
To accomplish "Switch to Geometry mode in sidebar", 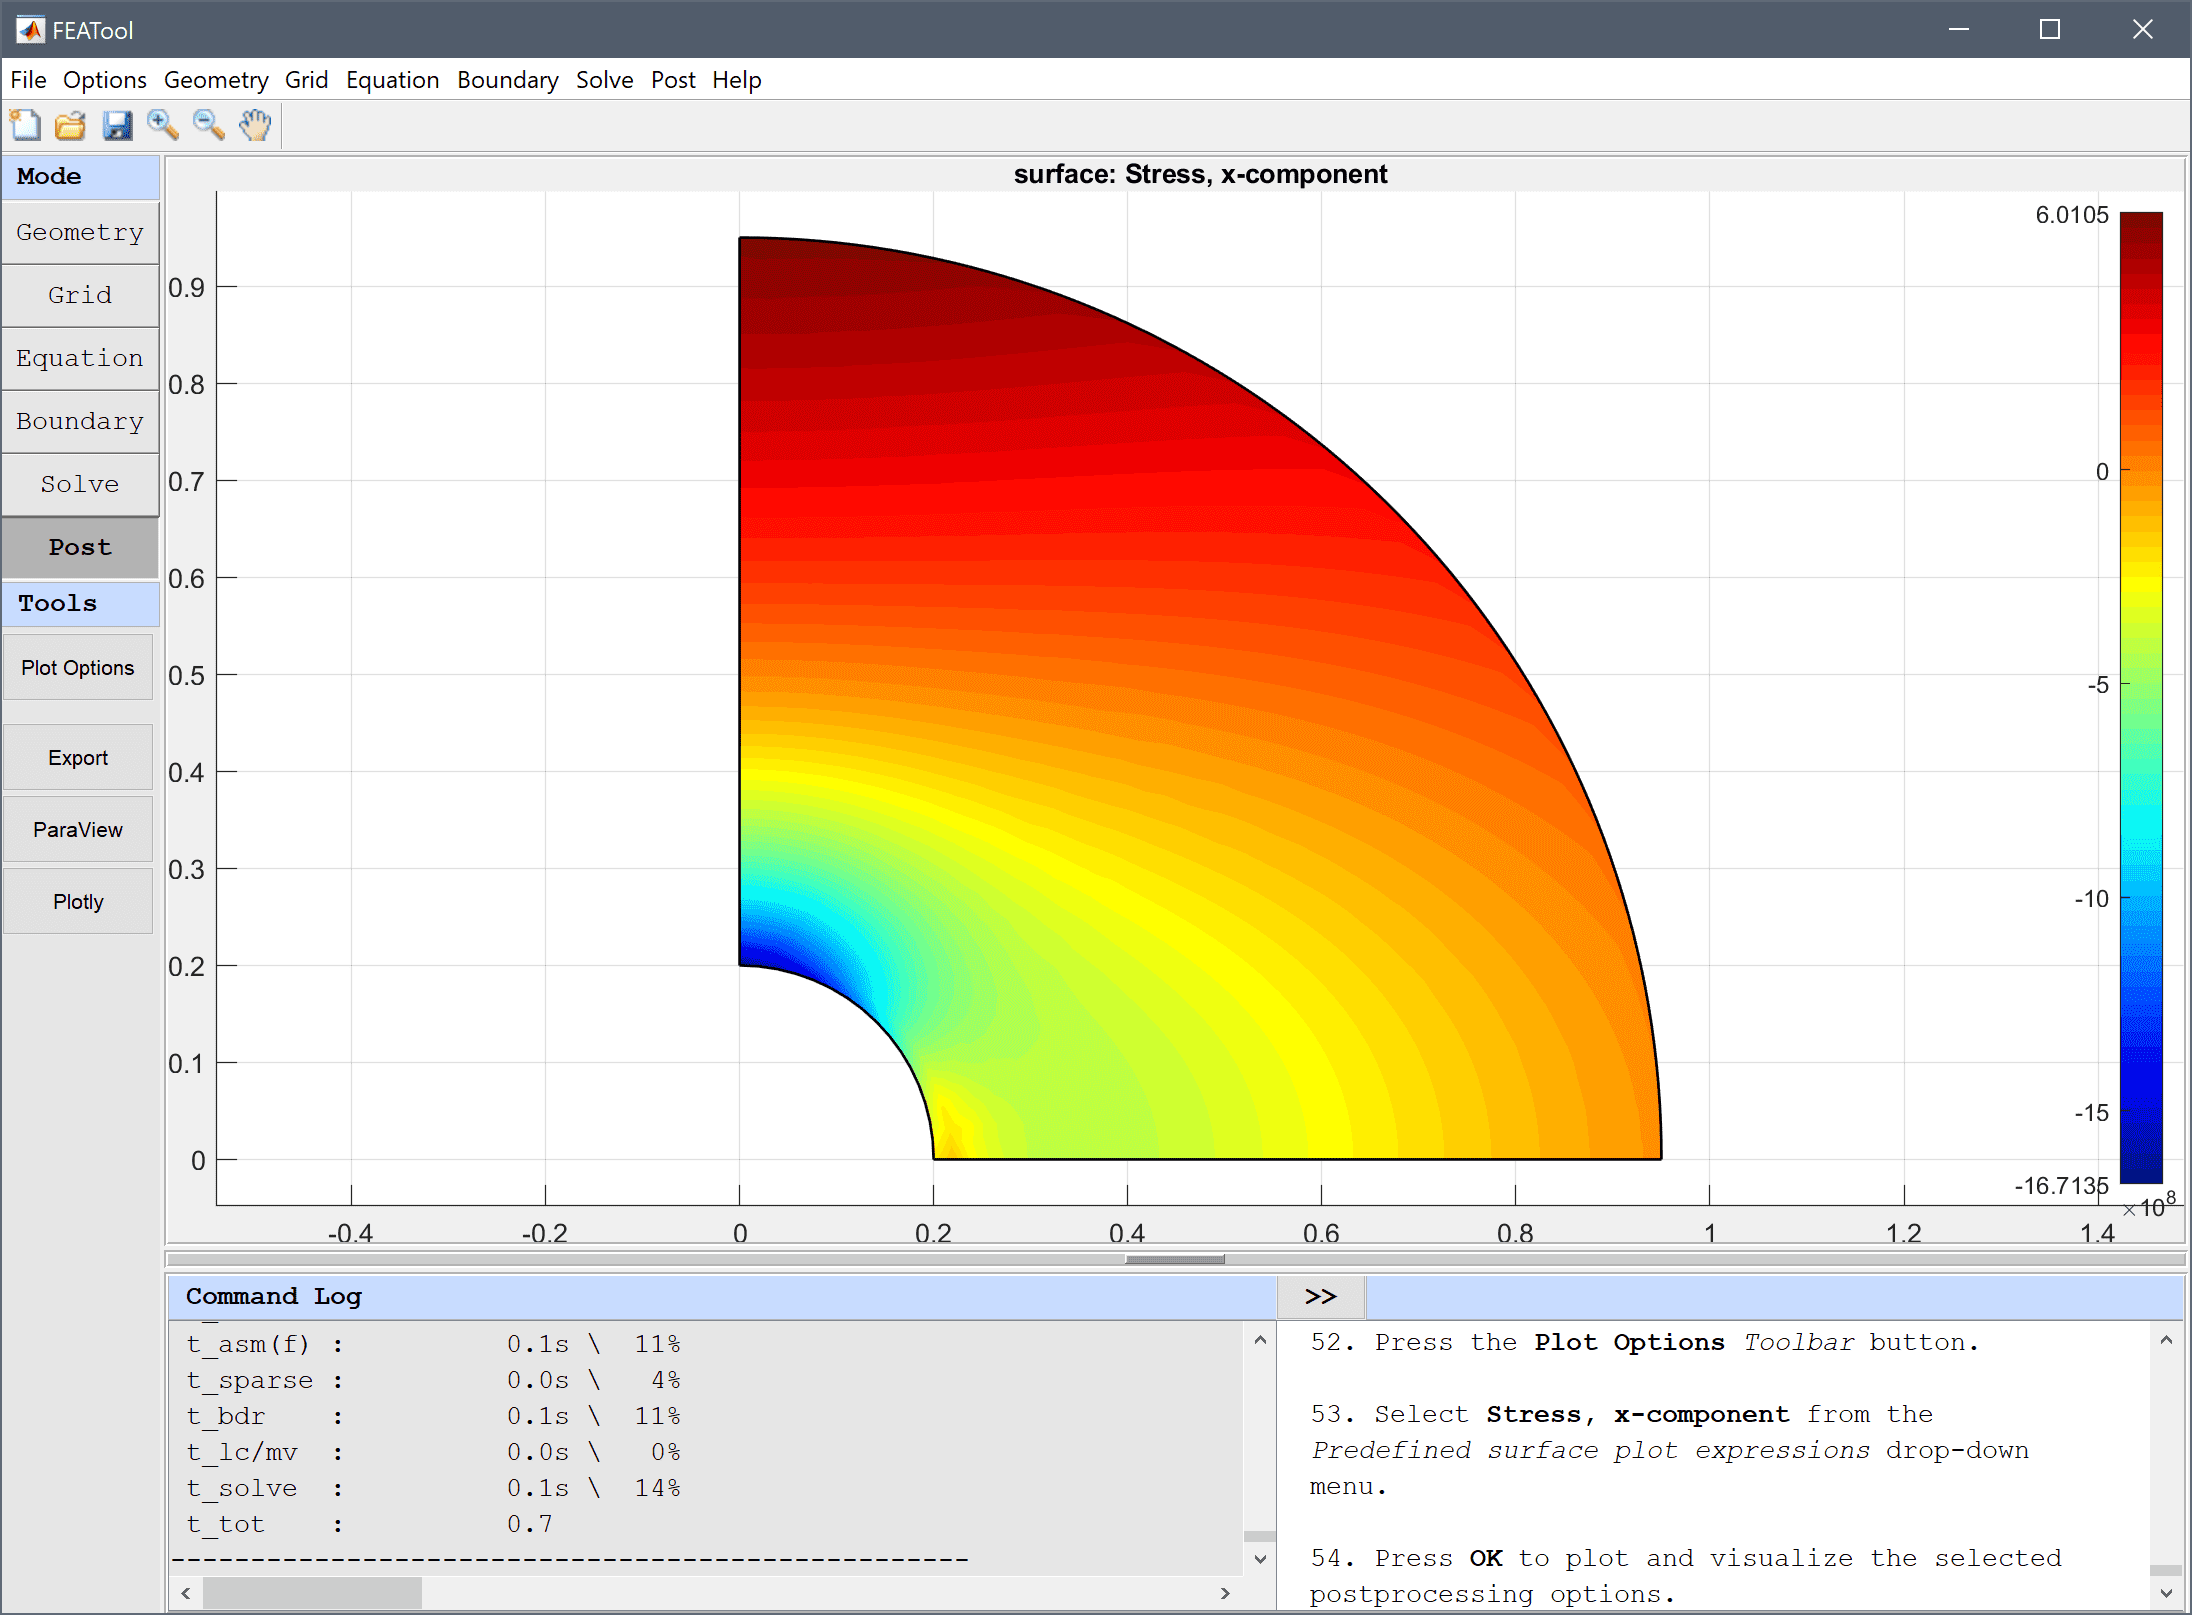I will click(x=80, y=232).
